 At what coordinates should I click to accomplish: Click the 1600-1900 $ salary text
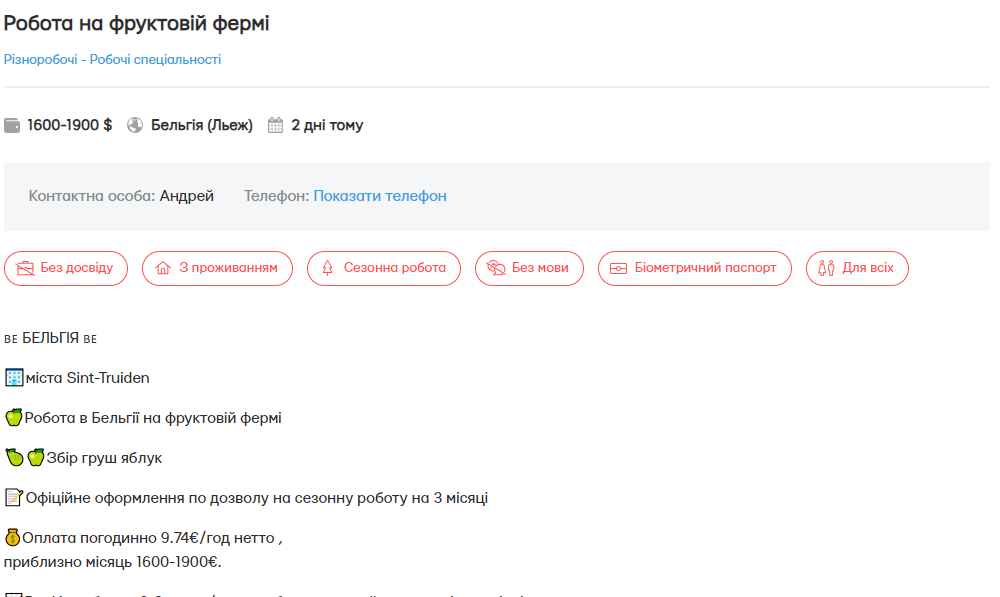[x=70, y=126]
